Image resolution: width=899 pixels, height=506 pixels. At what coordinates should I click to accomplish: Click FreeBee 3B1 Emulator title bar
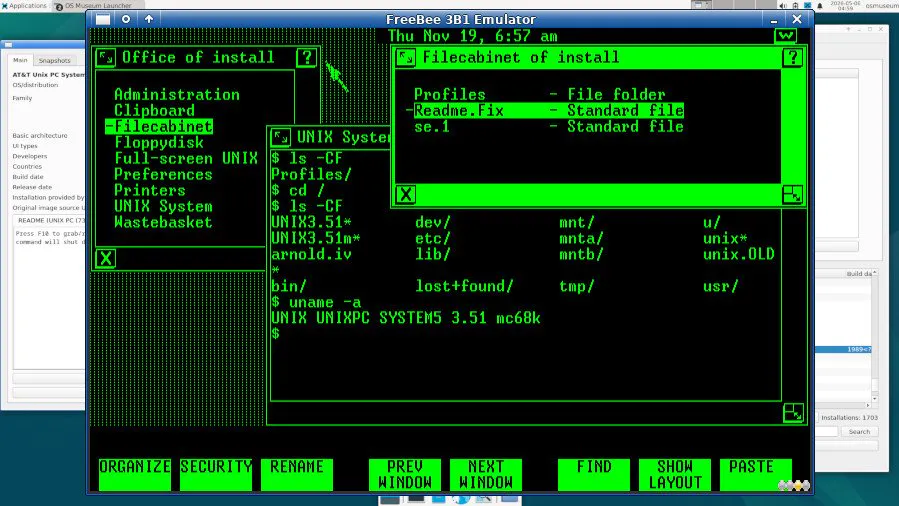[460, 19]
